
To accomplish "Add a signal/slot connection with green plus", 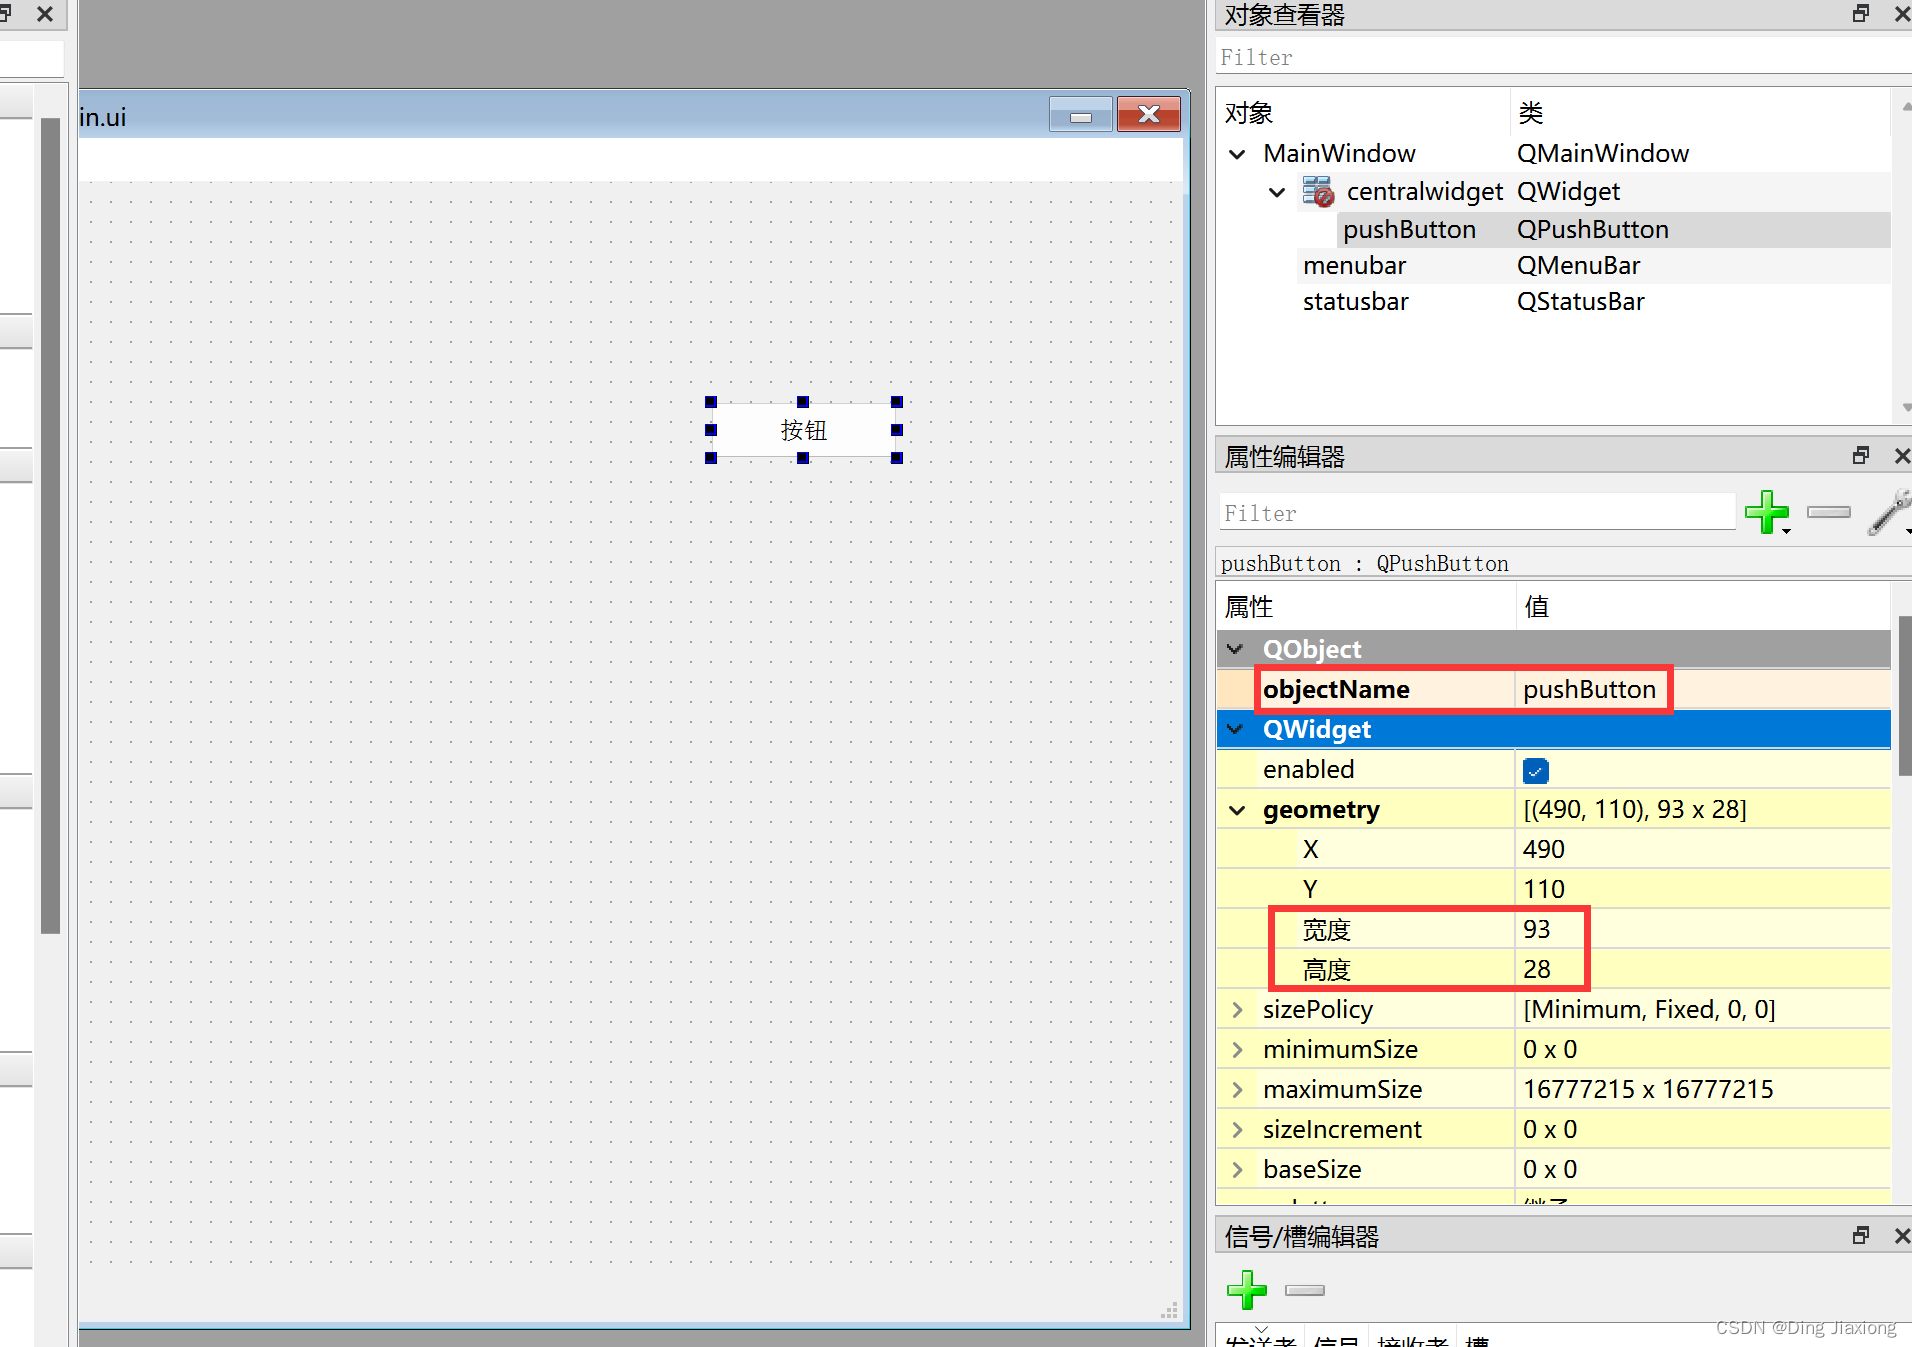I will click(1247, 1290).
